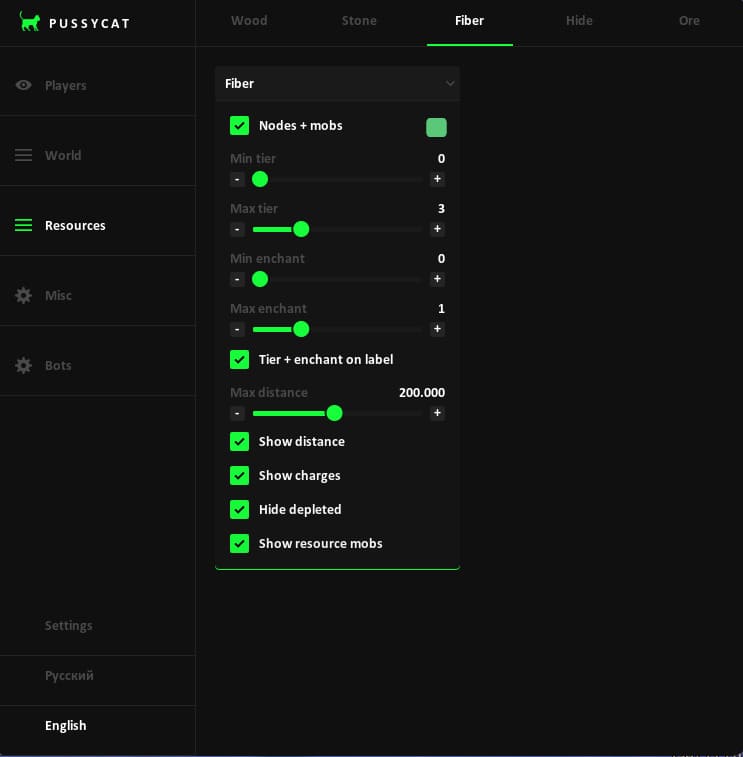Click the Max tier value 3
The width and height of the screenshot is (743, 757).
click(441, 209)
